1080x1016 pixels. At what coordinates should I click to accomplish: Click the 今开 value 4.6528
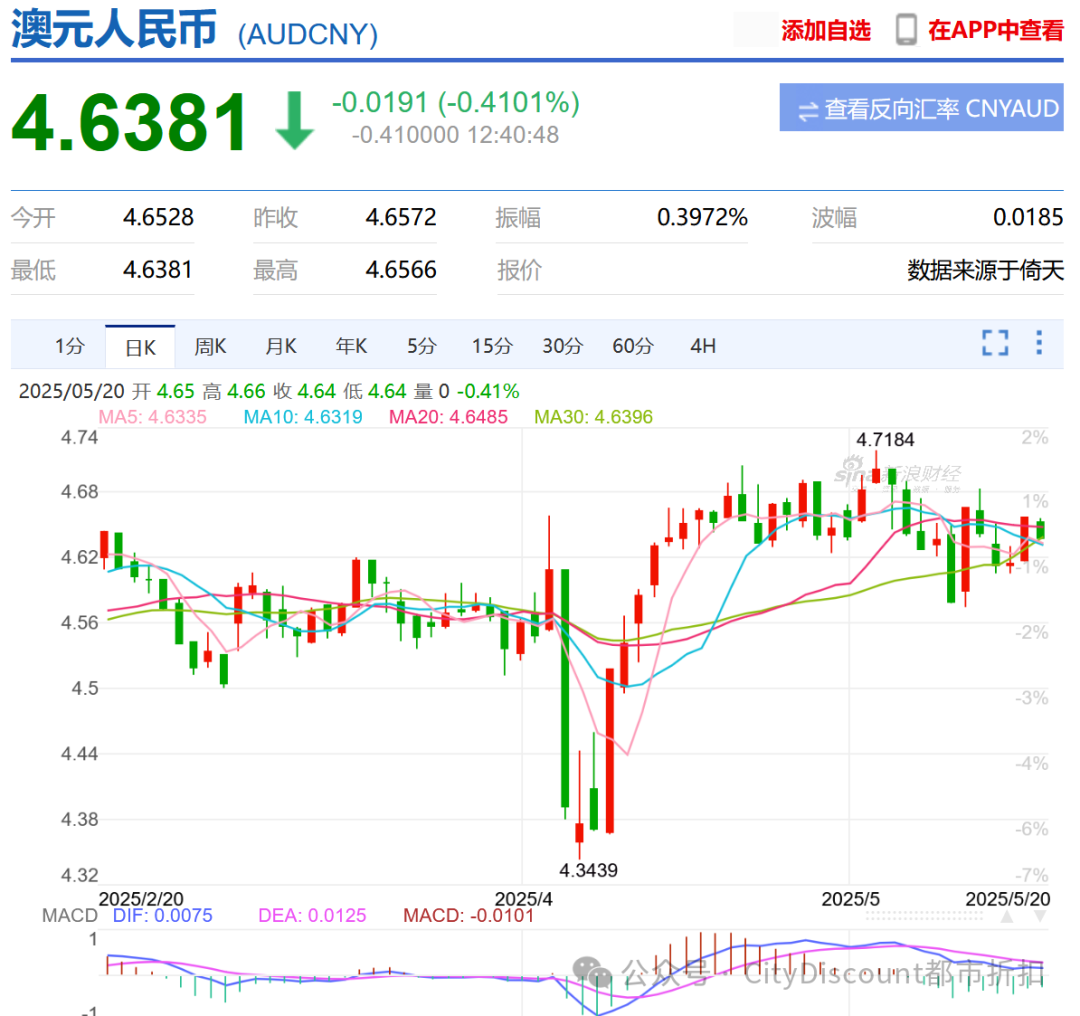[x=158, y=218]
